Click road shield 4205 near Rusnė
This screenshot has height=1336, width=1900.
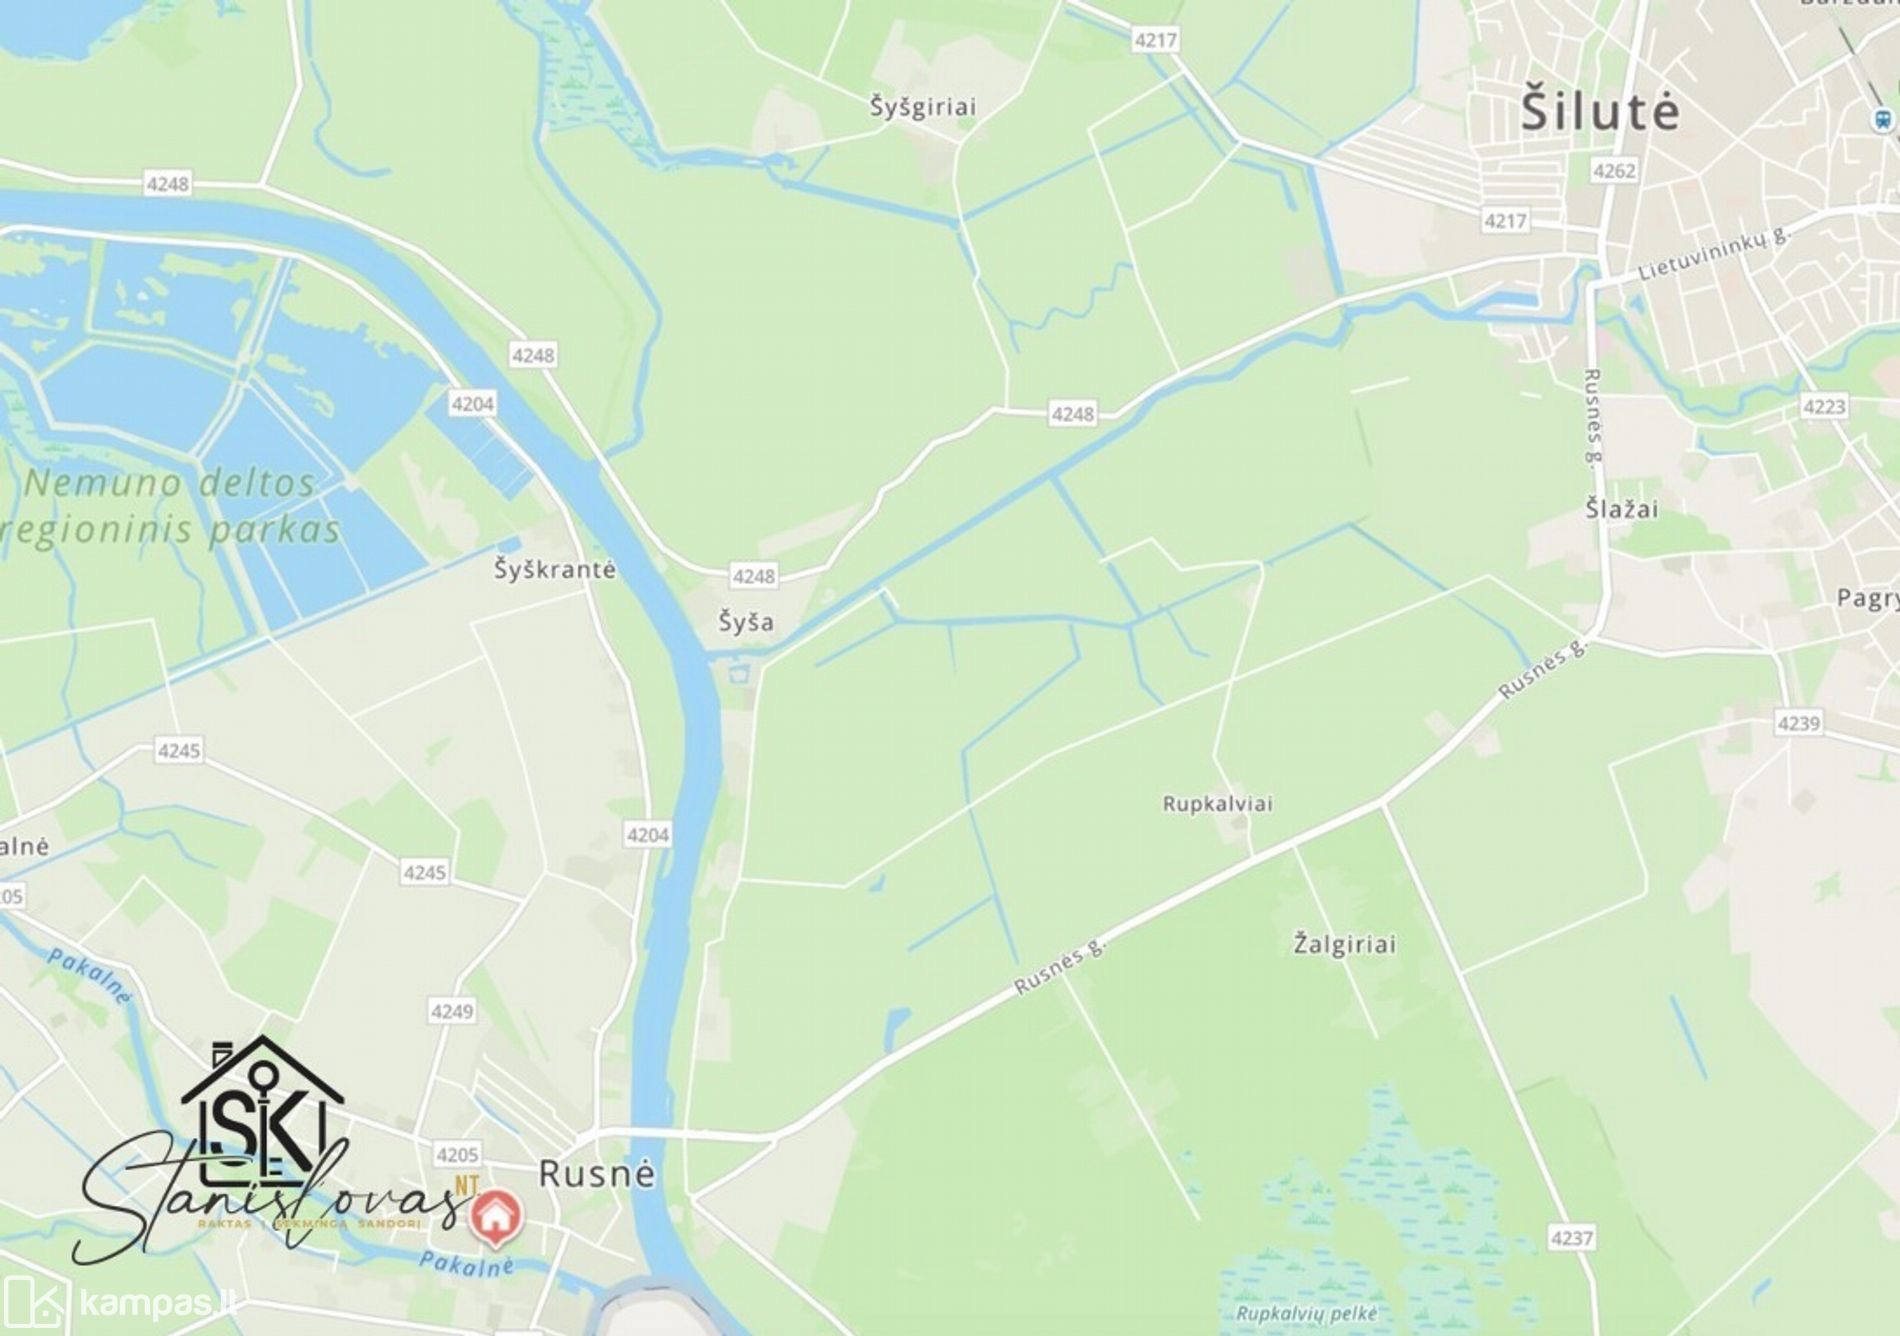pos(457,1154)
